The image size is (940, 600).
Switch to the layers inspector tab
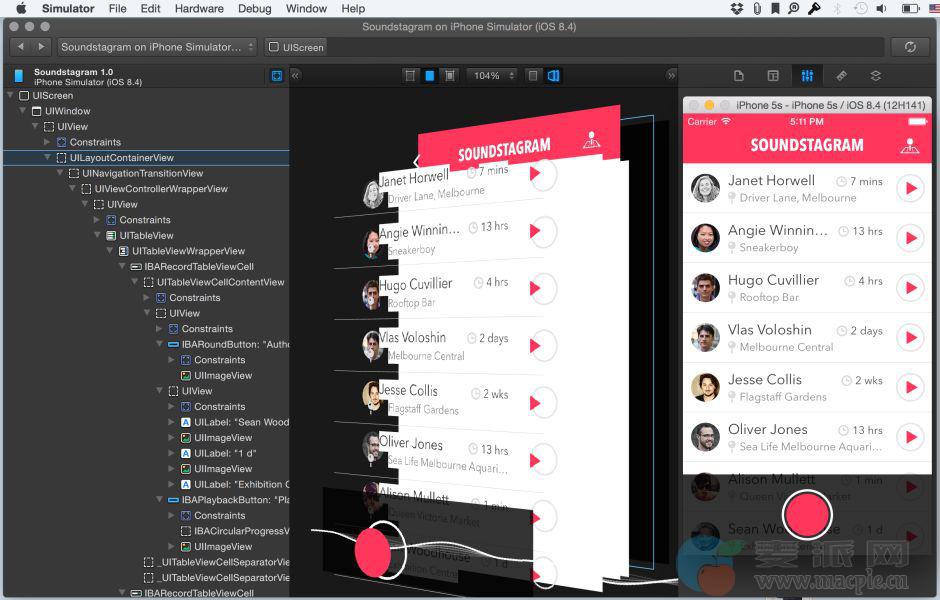tap(875, 76)
